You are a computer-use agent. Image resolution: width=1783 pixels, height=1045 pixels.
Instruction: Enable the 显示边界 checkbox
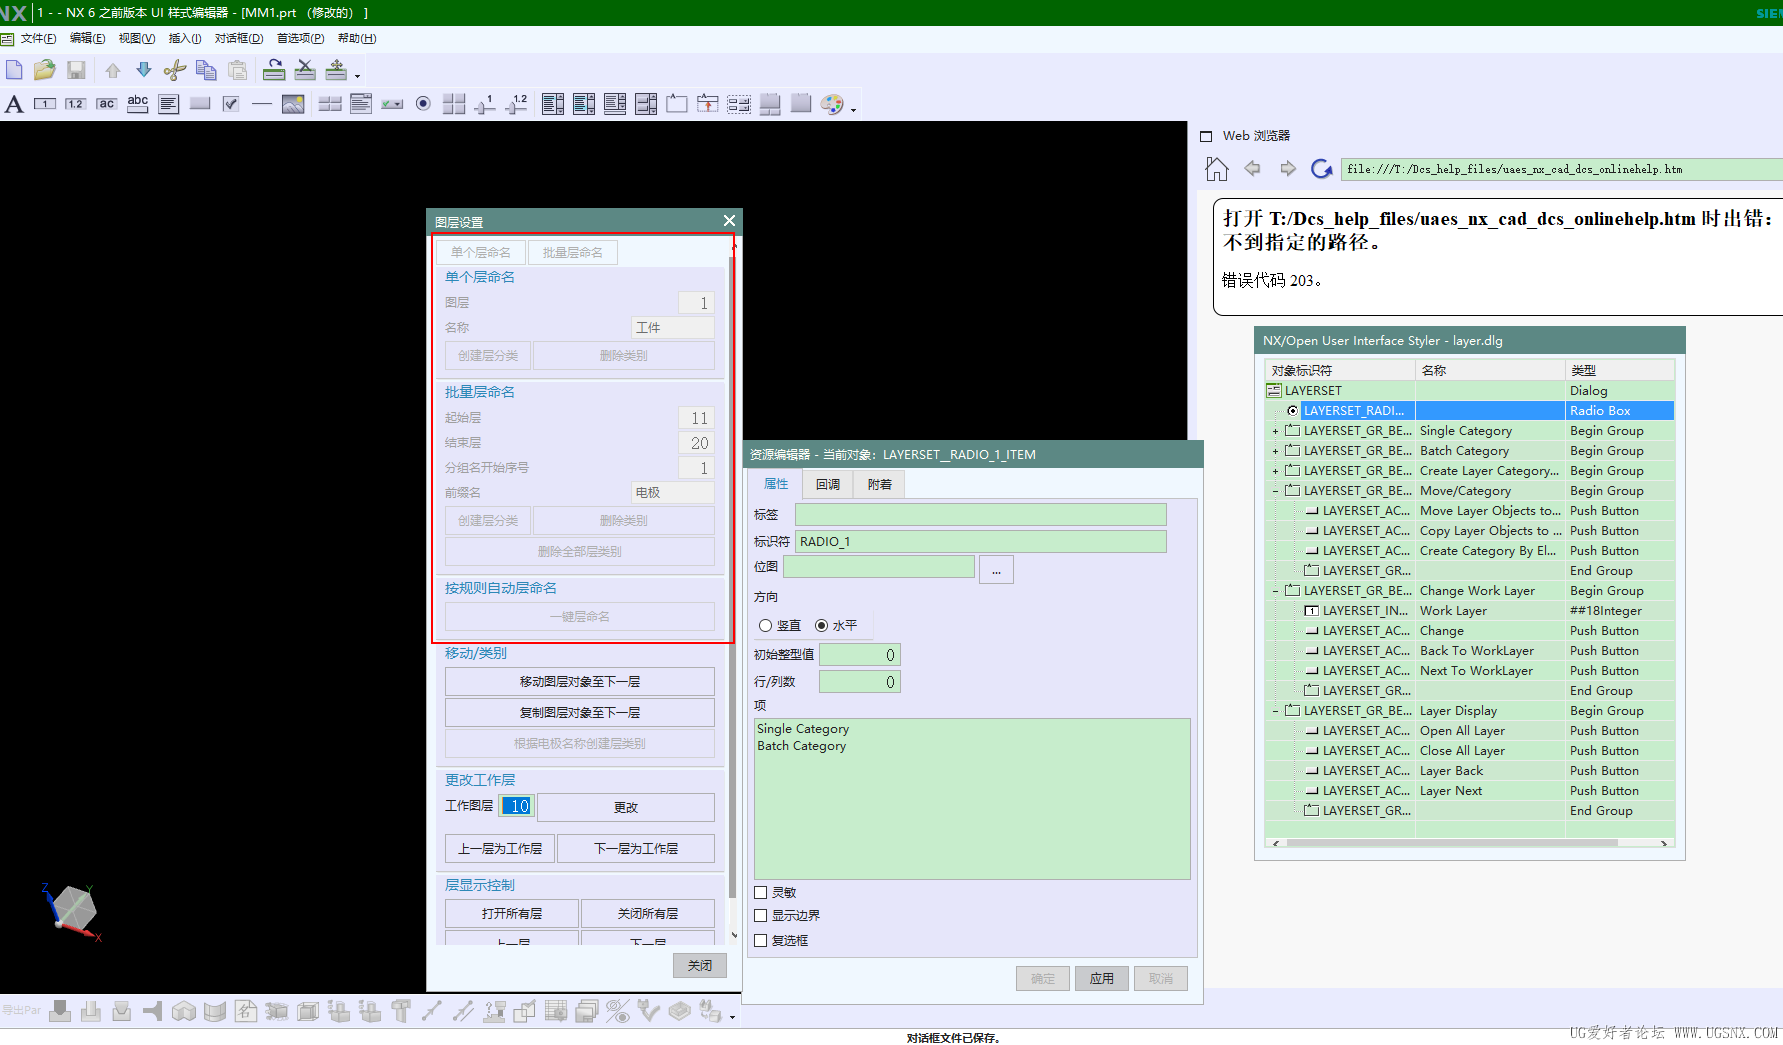(761, 916)
